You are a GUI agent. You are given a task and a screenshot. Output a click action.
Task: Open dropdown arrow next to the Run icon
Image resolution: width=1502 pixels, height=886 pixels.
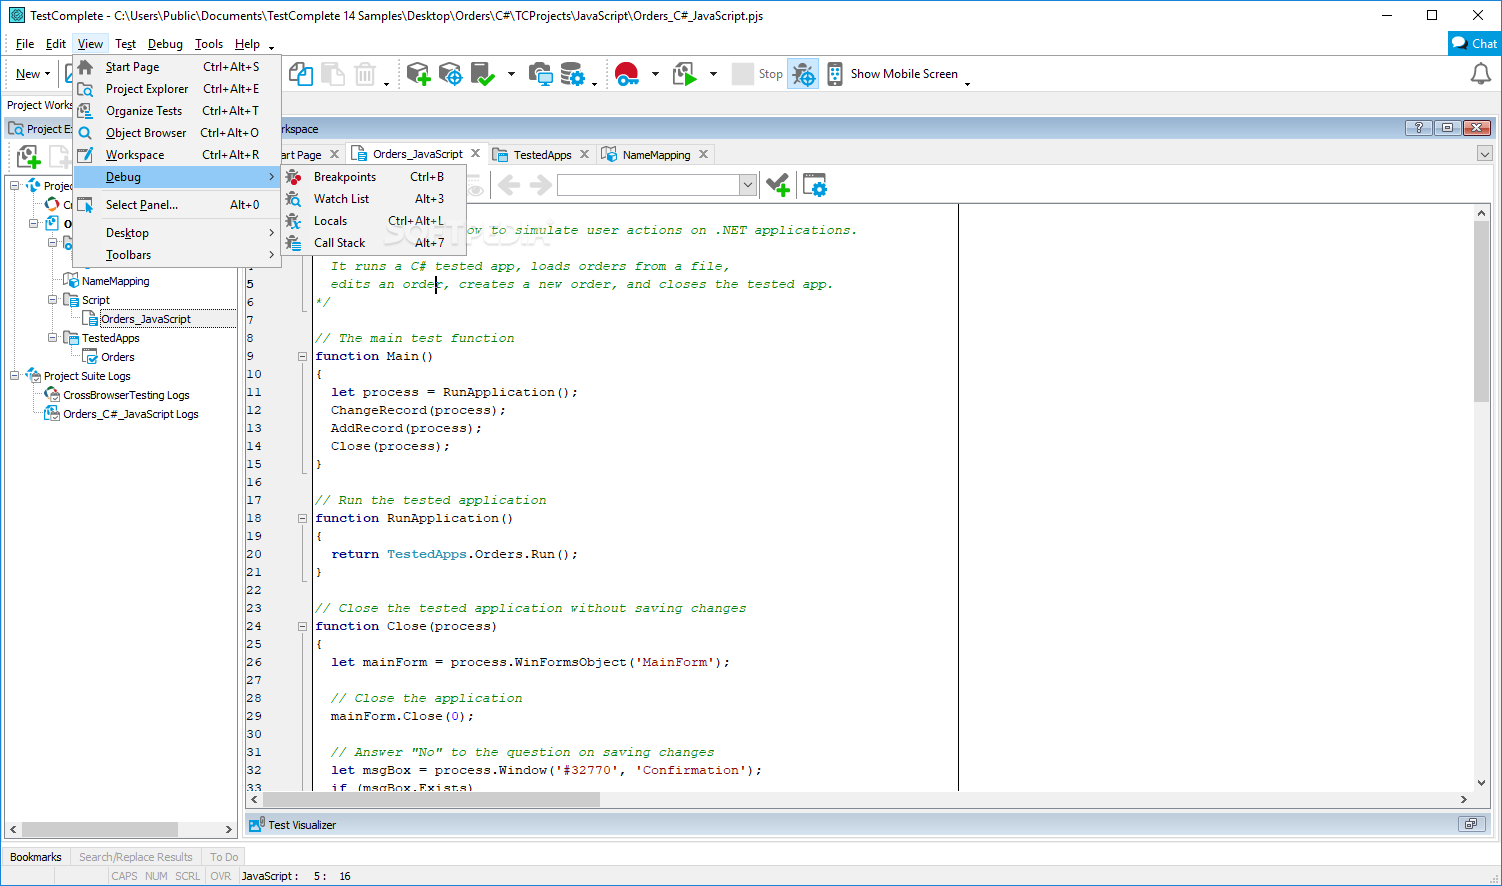(713, 74)
